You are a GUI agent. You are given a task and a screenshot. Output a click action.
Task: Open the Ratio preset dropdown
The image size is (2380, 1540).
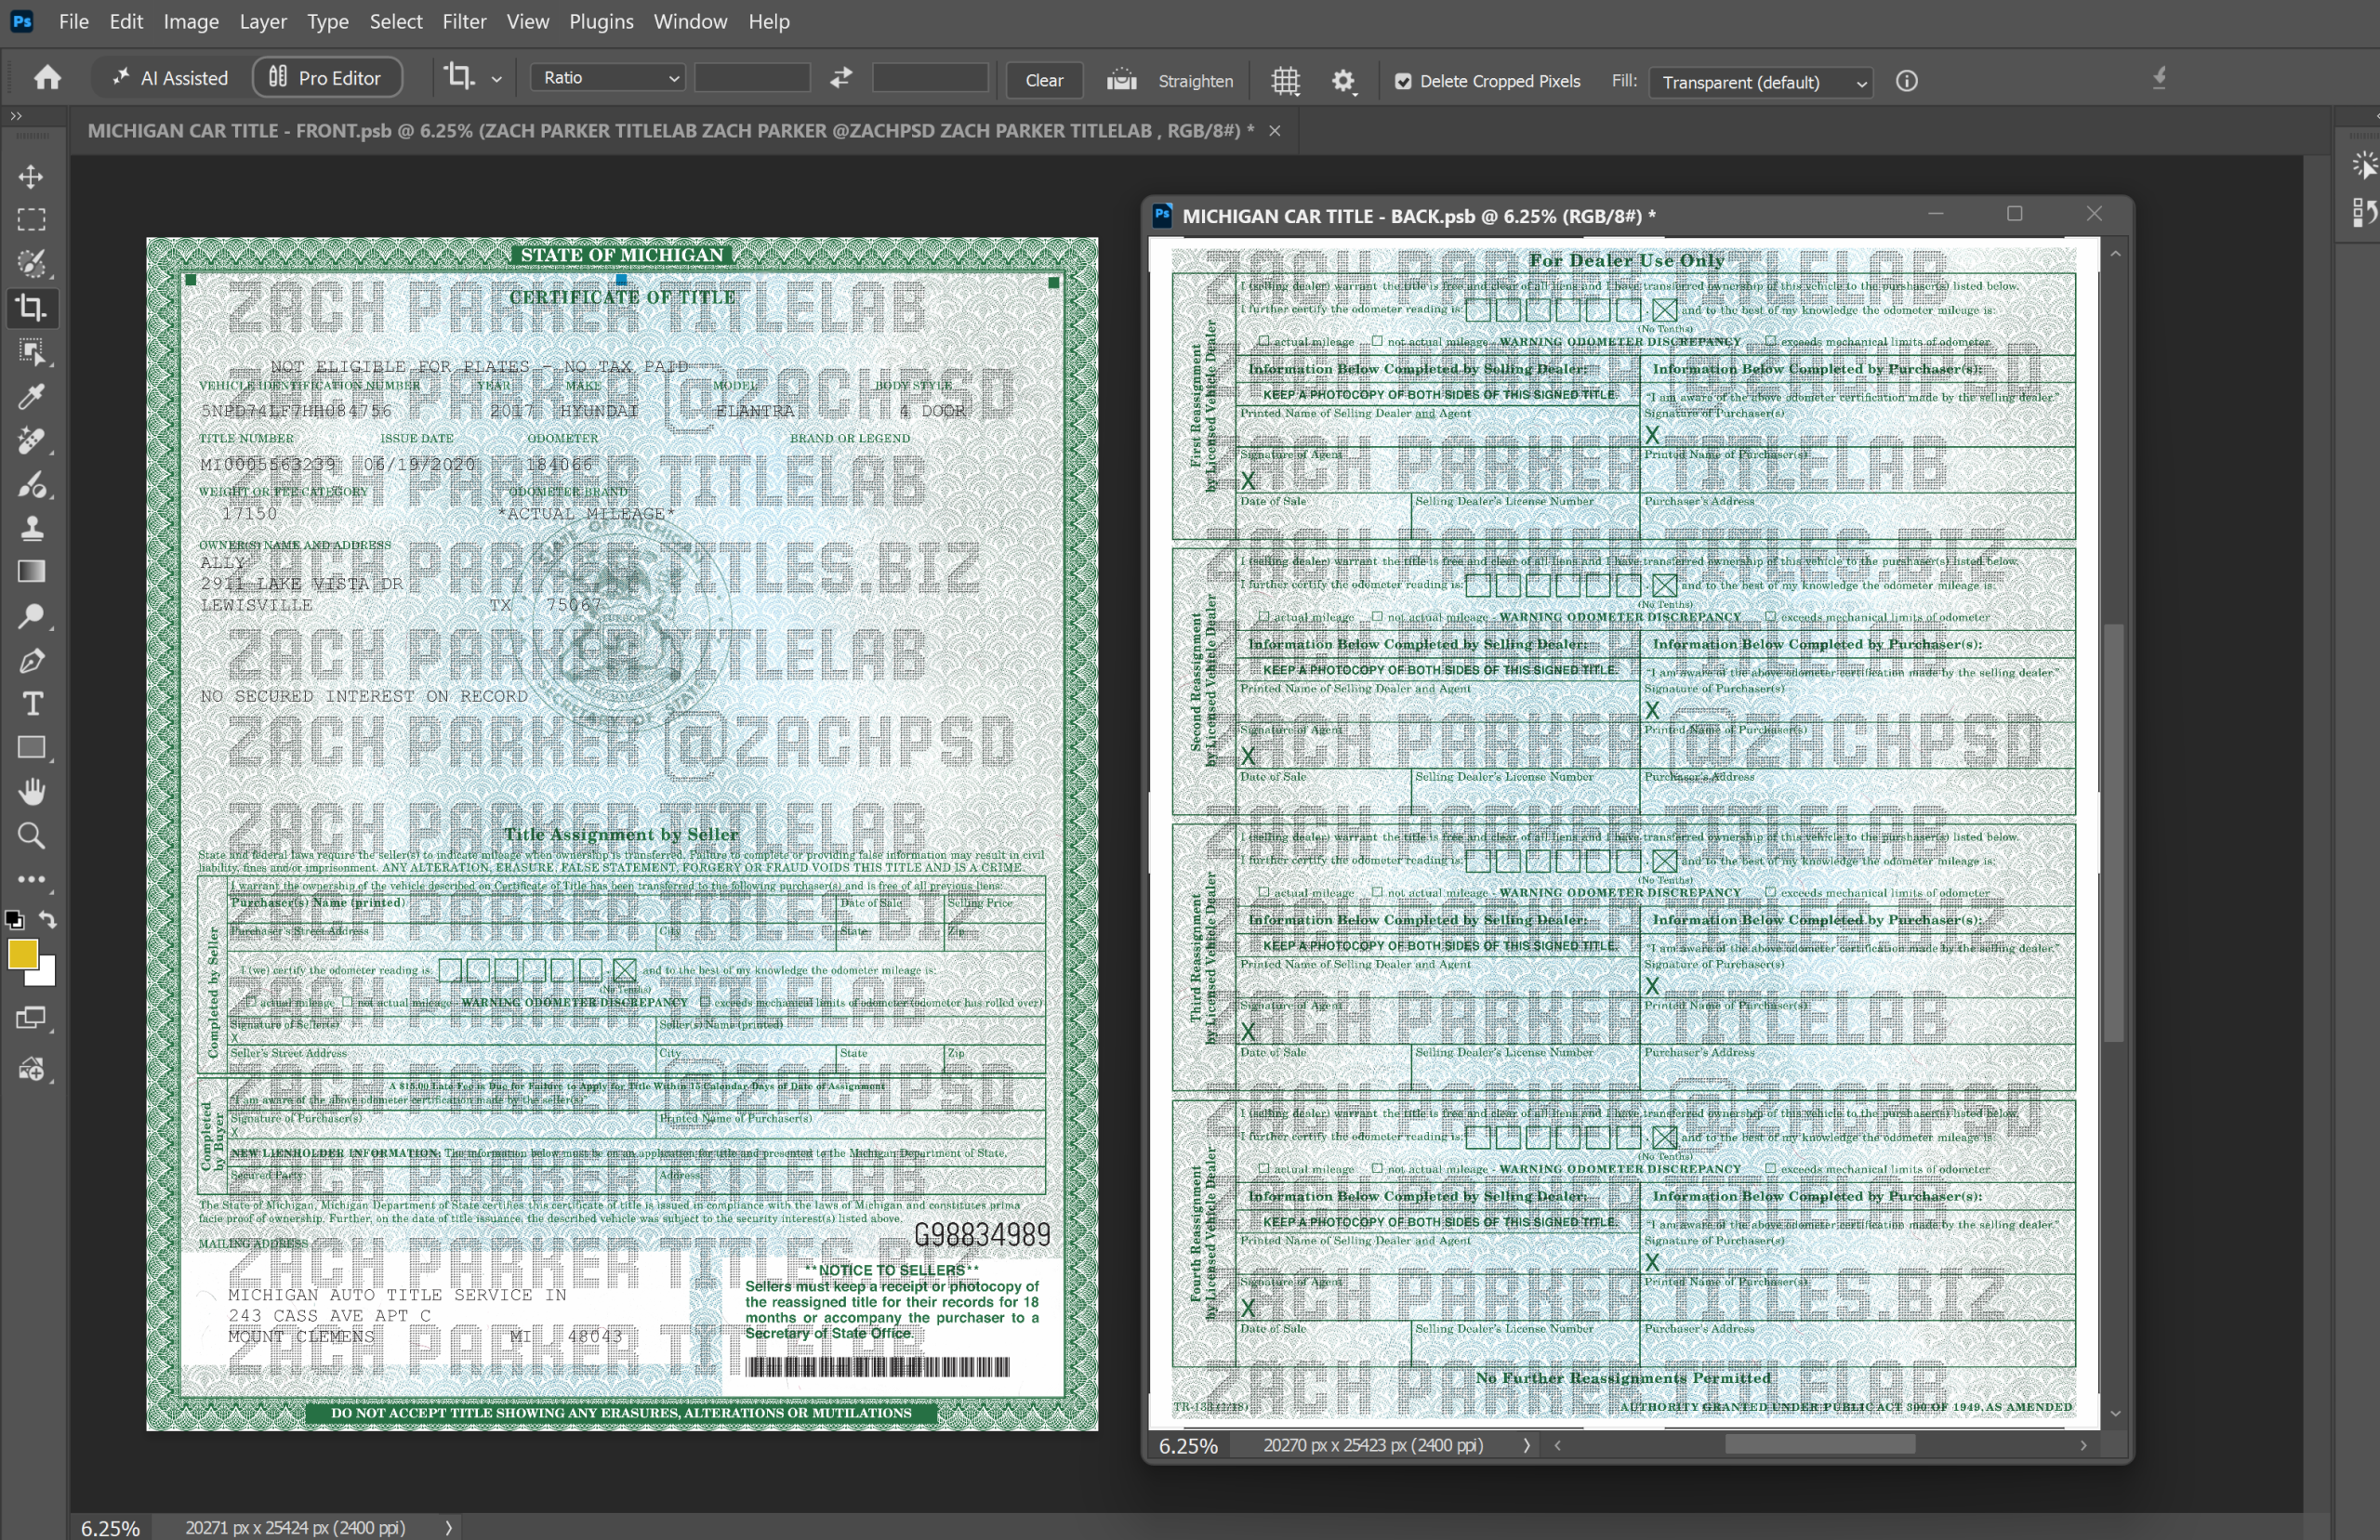click(608, 78)
